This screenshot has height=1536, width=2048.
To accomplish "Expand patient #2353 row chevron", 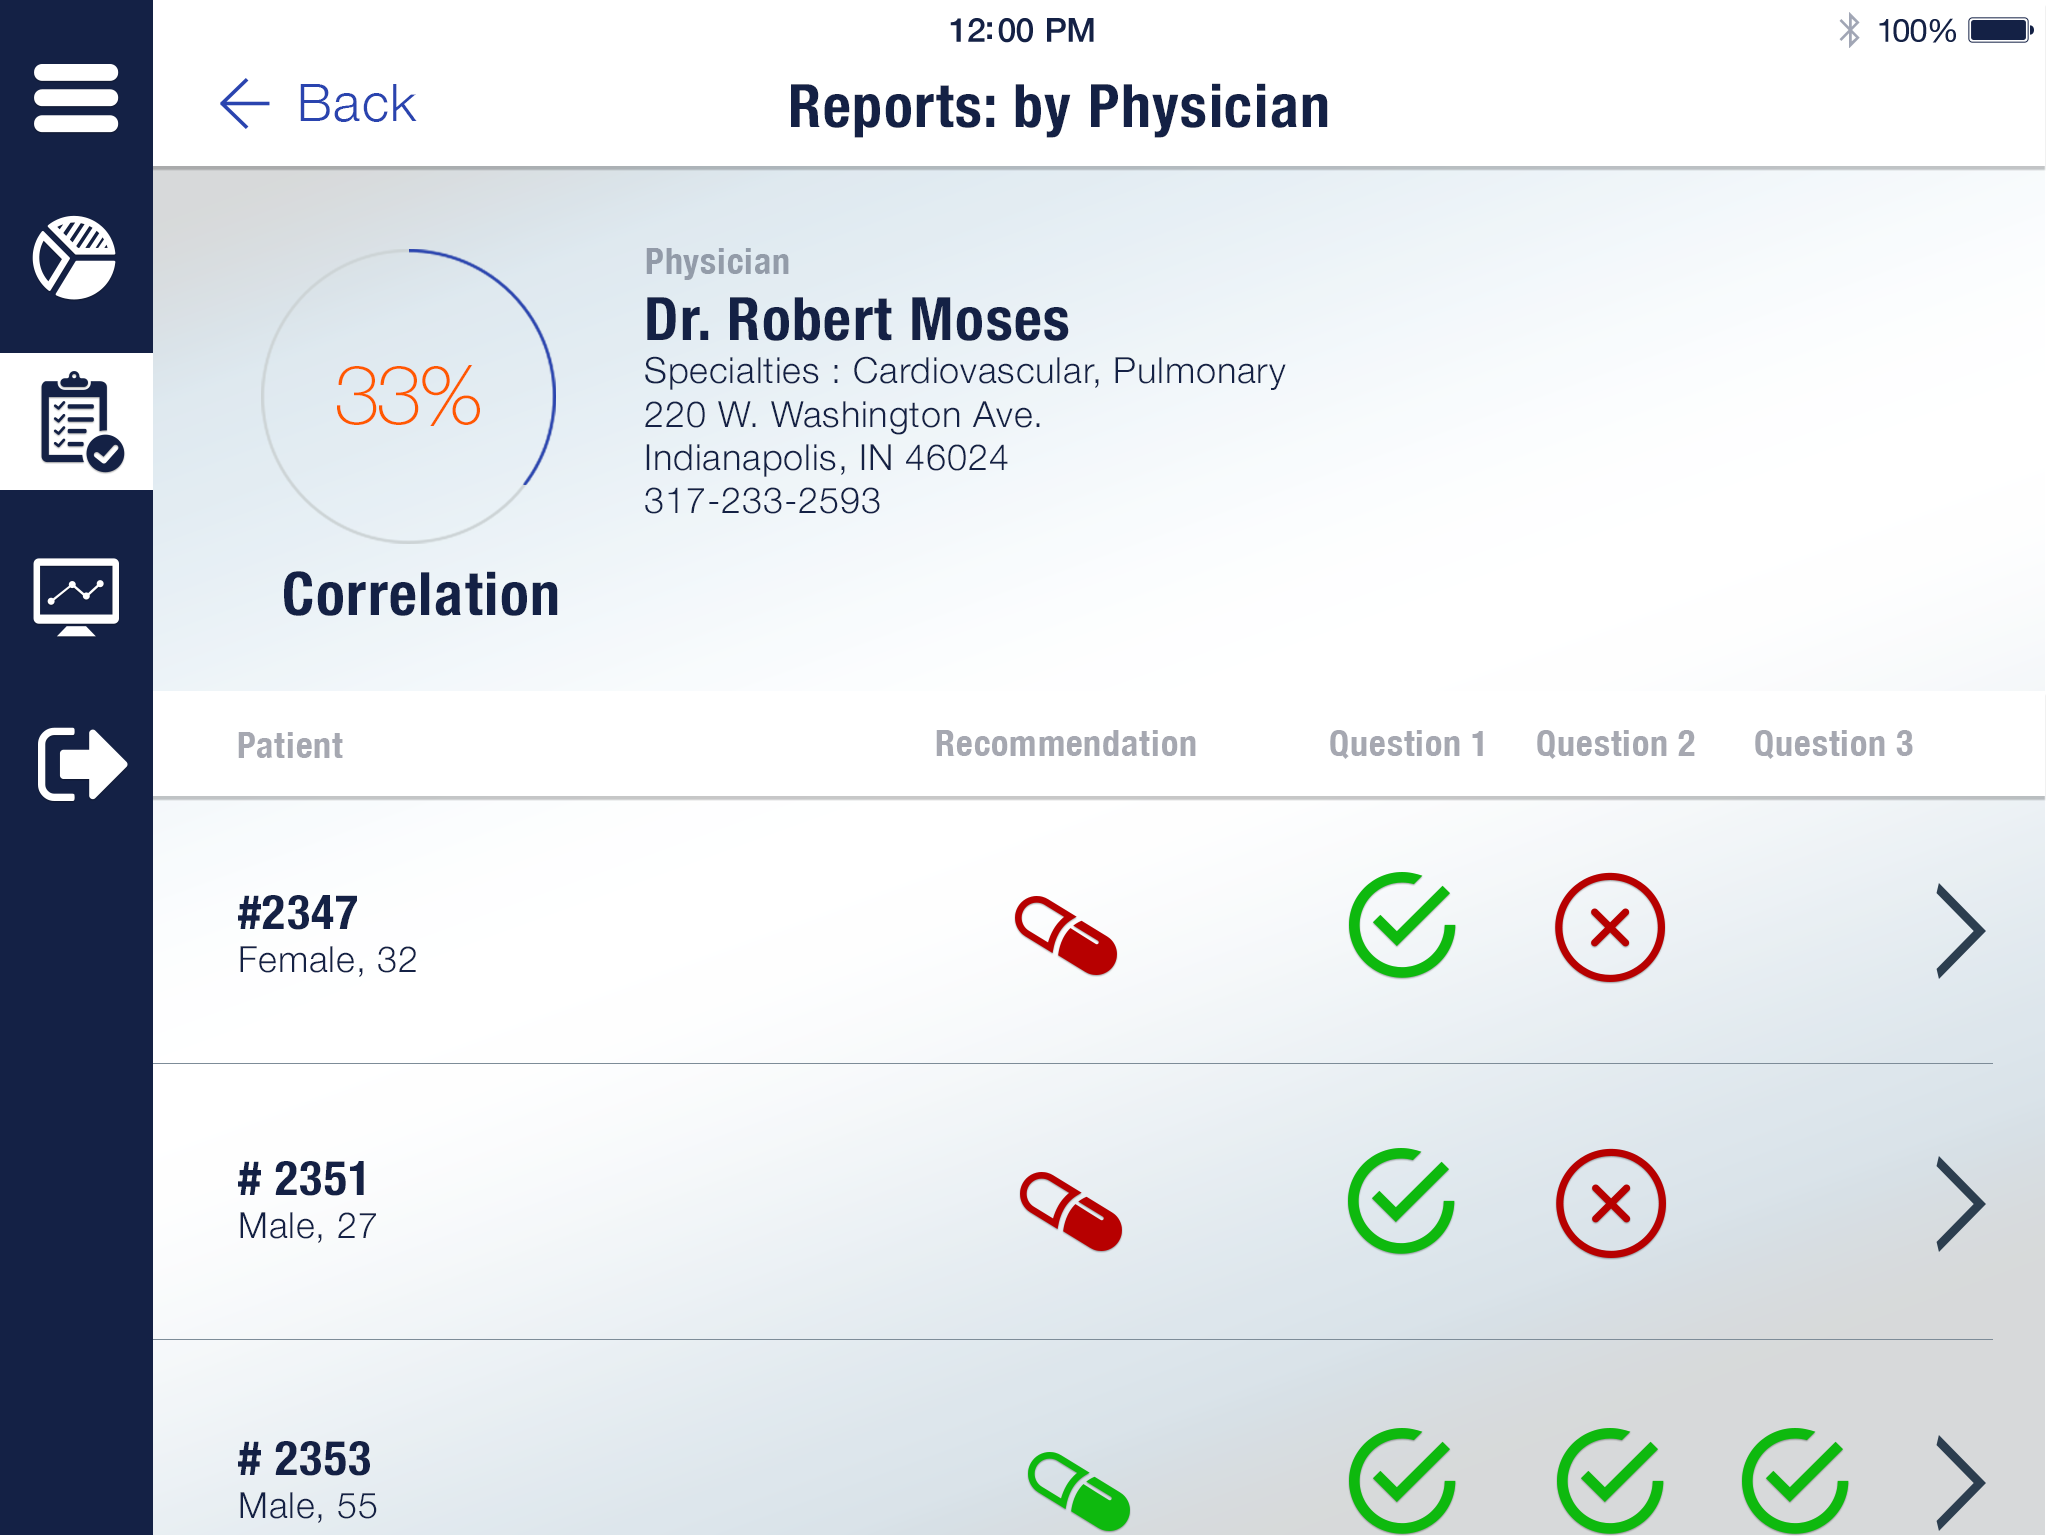I will tap(1959, 1484).
